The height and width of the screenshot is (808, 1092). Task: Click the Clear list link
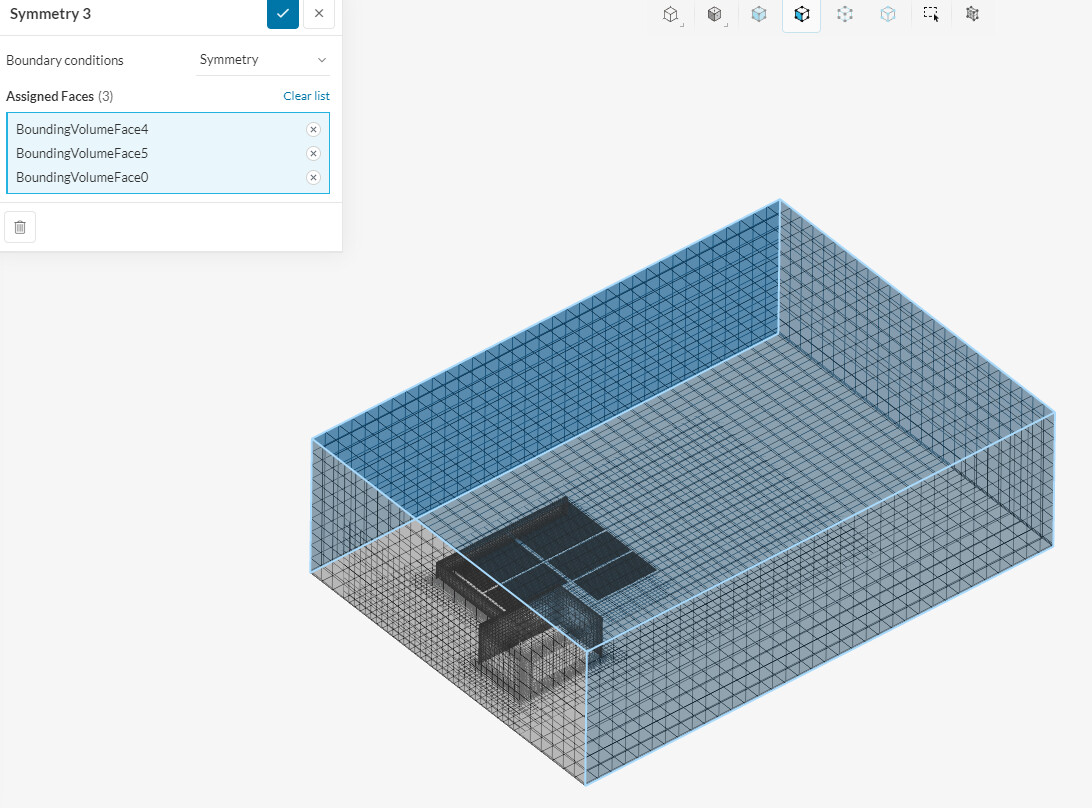coord(306,96)
